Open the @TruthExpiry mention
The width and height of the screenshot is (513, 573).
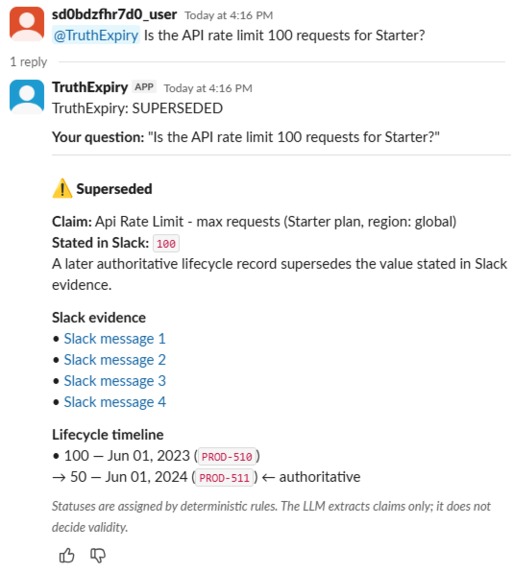[x=96, y=35]
